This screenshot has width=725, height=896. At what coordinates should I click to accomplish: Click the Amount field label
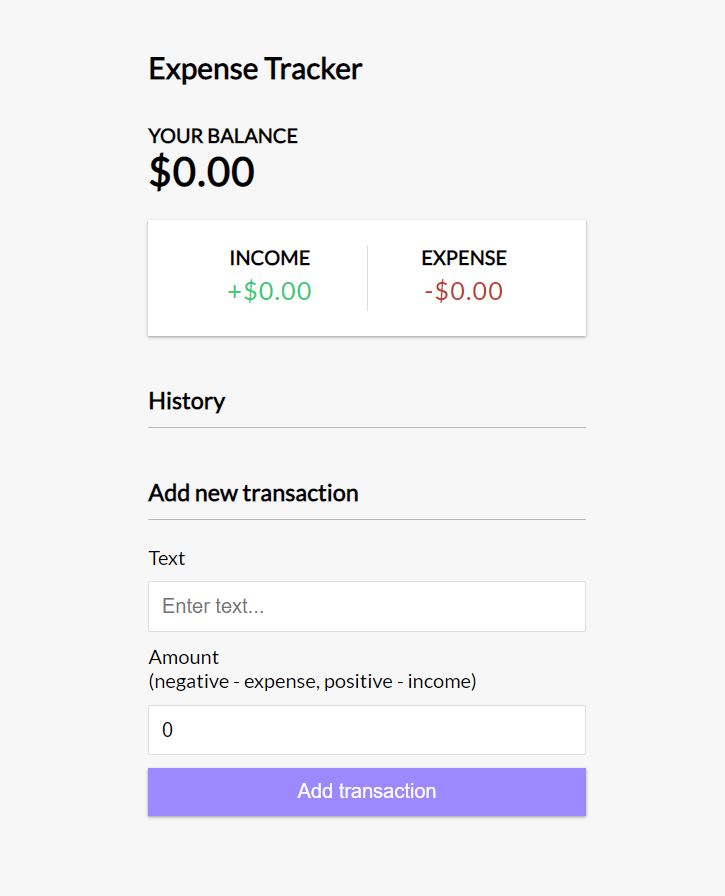click(x=184, y=657)
